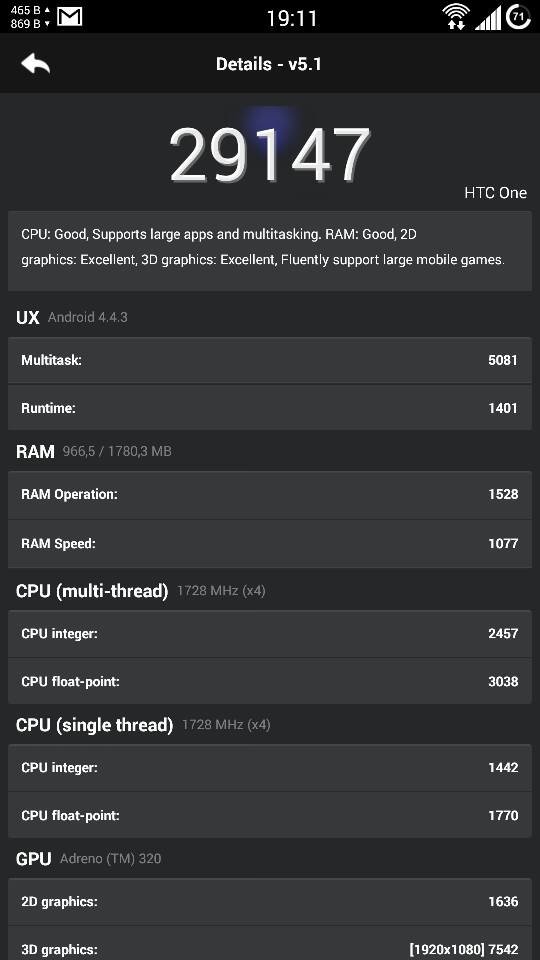Select the Runtime score row
This screenshot has height=960, width=540.
(270, 408)
